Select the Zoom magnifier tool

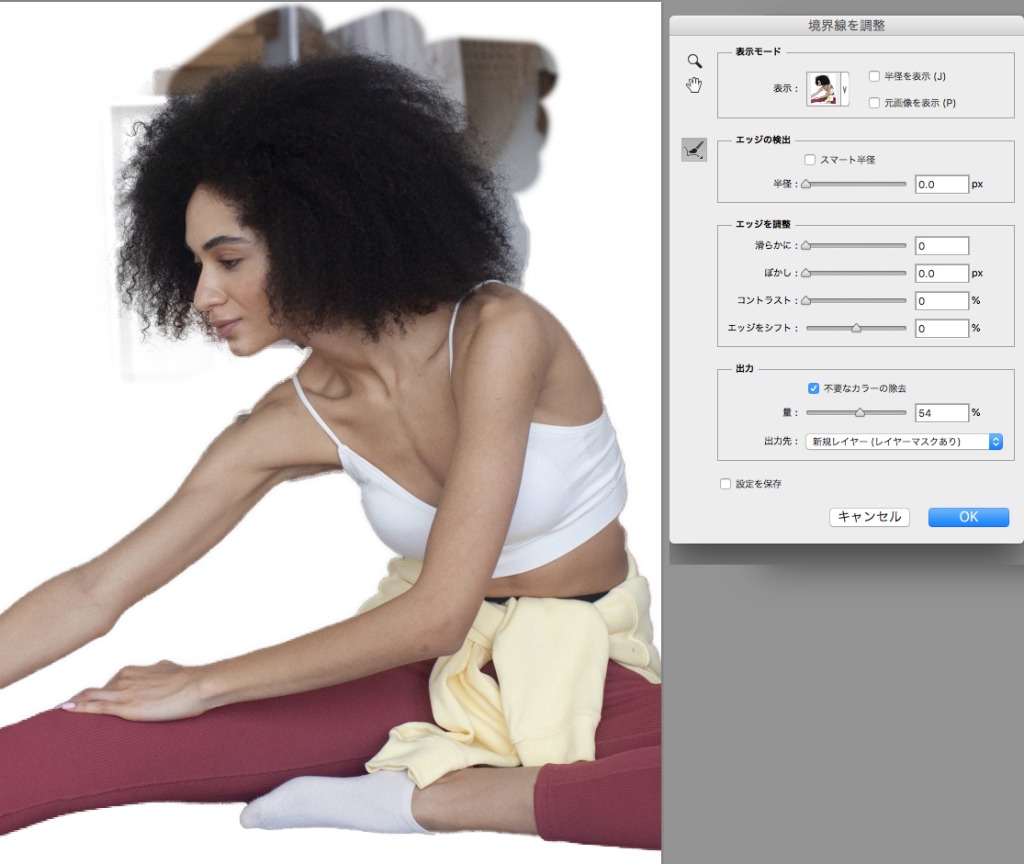(x=695, y=61)
